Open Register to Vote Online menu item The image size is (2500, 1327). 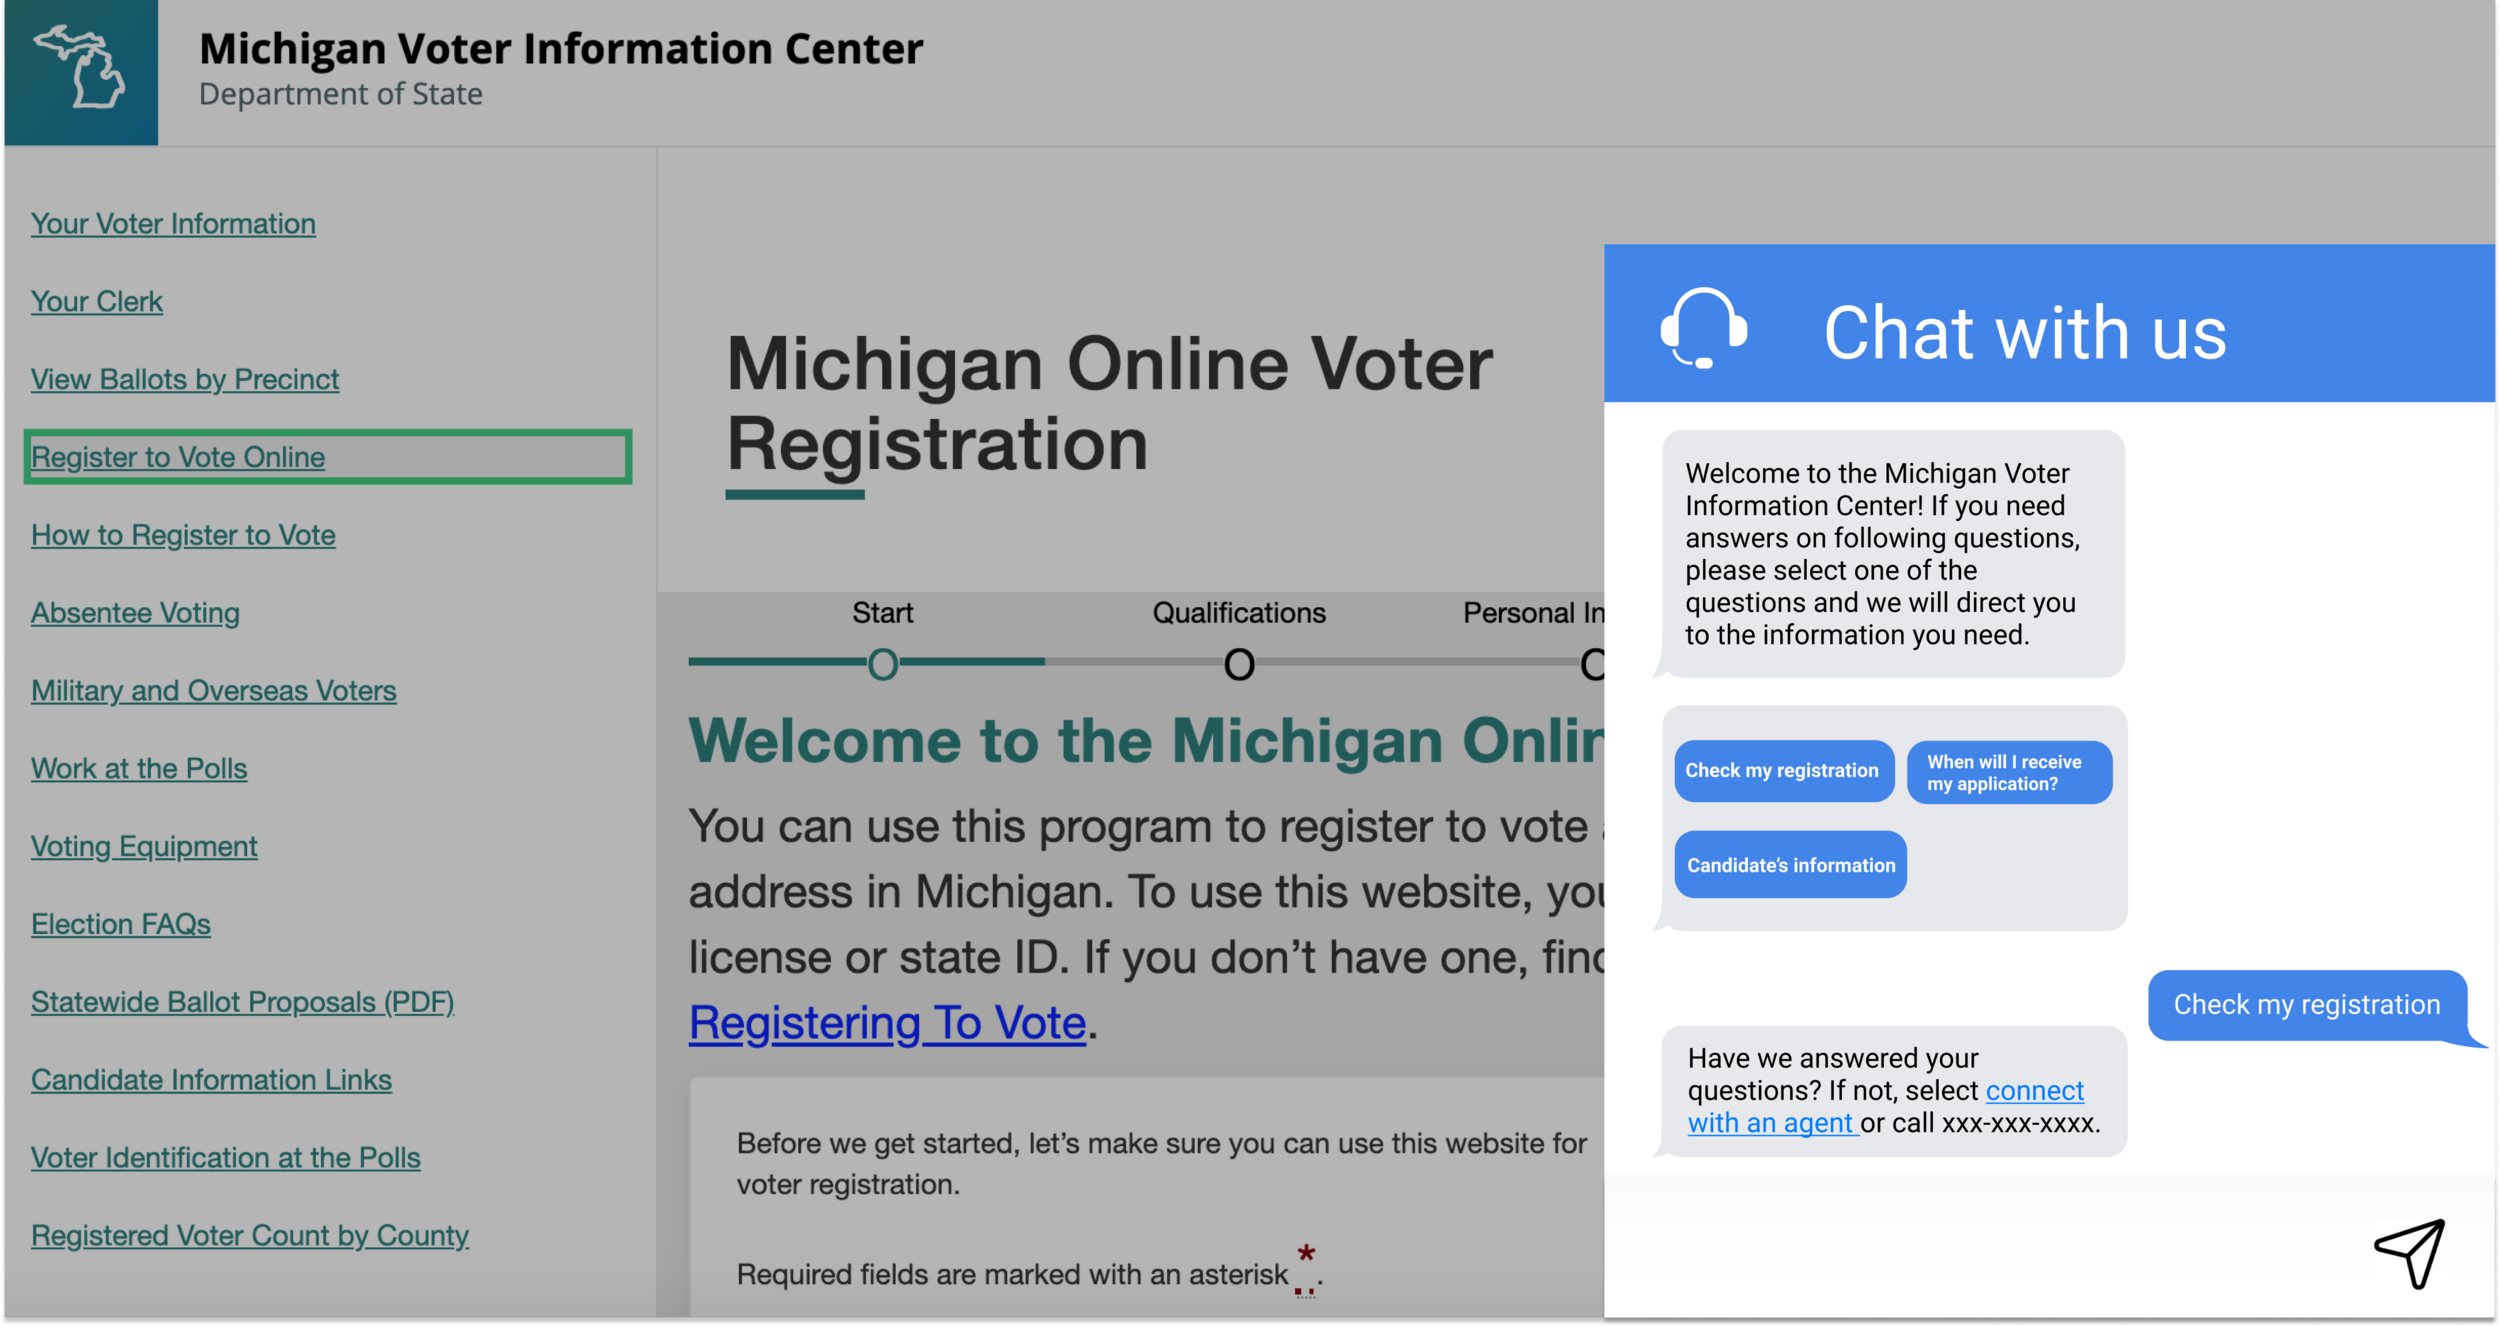click(178, 457)
